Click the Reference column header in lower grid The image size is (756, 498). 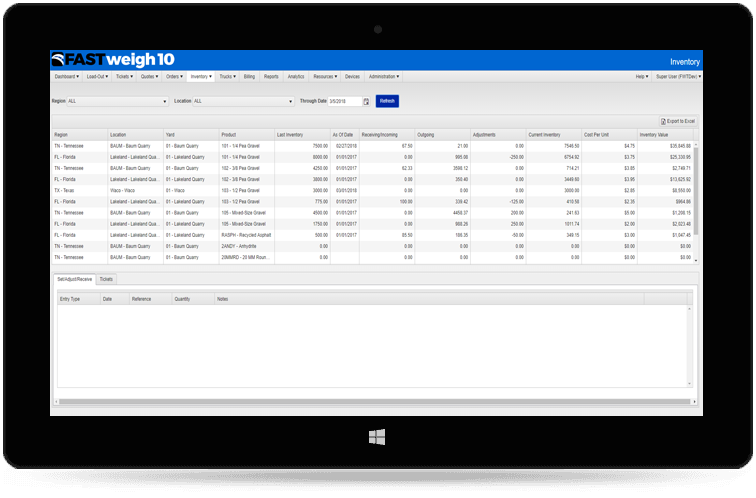click(x=150, y=299)
